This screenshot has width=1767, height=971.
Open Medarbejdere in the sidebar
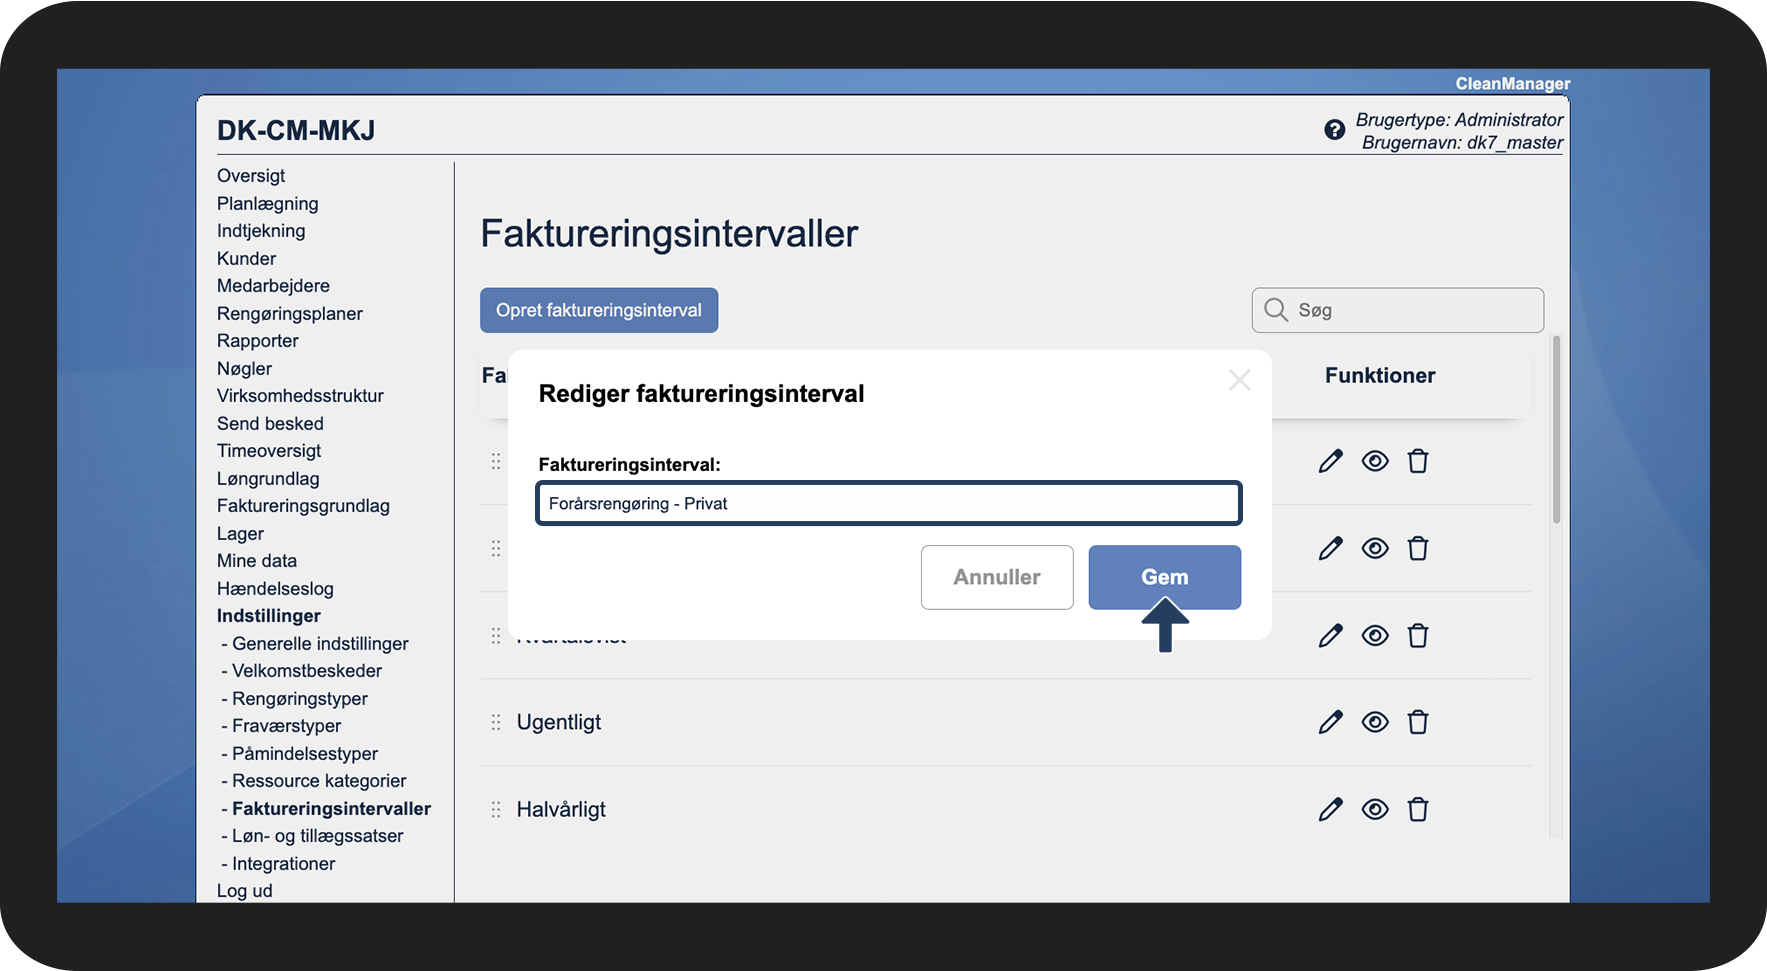(273, 286)
